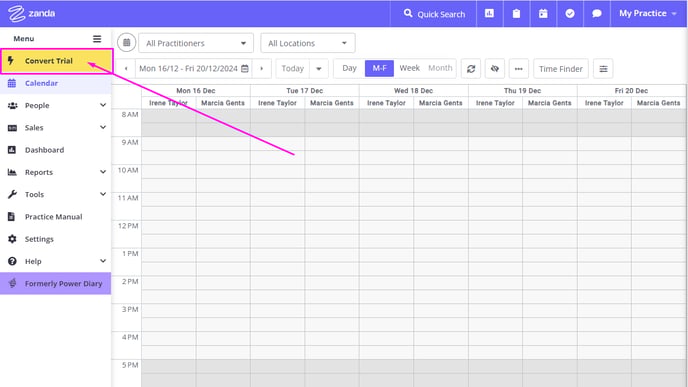The width and height of the screenshot is (688, 387).
Task: Click the Tue 17 Dec column header
Action: point(305,91)
